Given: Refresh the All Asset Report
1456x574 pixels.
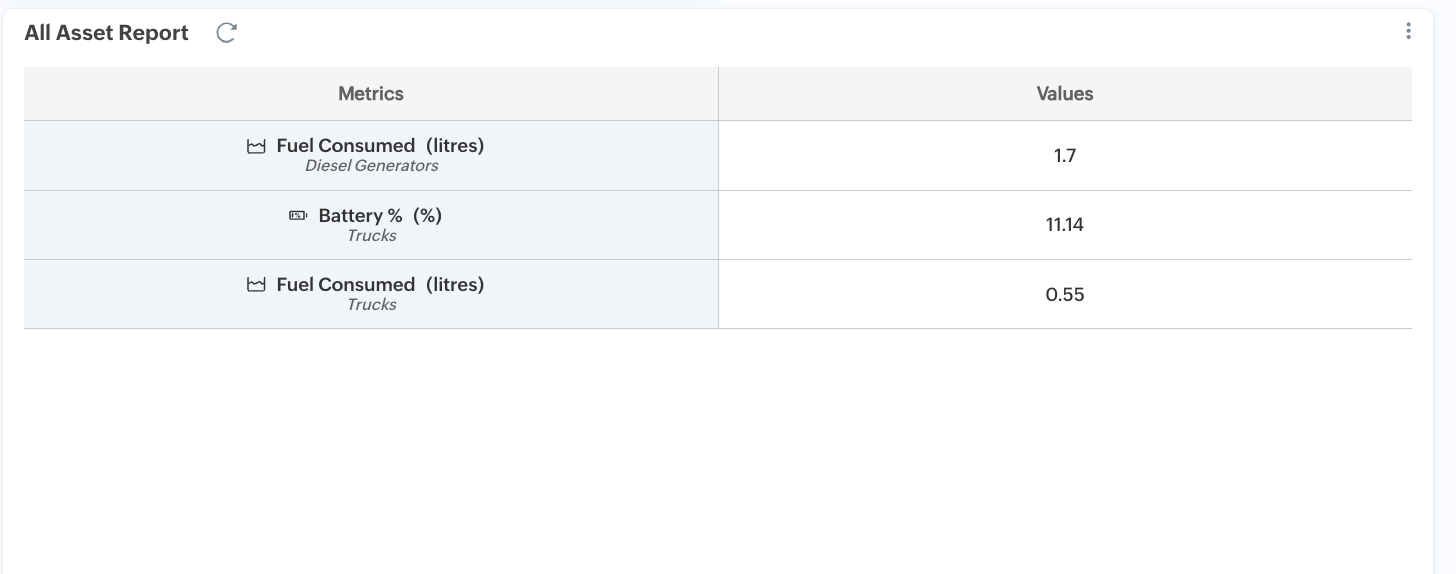Looking at the screenshot, I should 227,33.
